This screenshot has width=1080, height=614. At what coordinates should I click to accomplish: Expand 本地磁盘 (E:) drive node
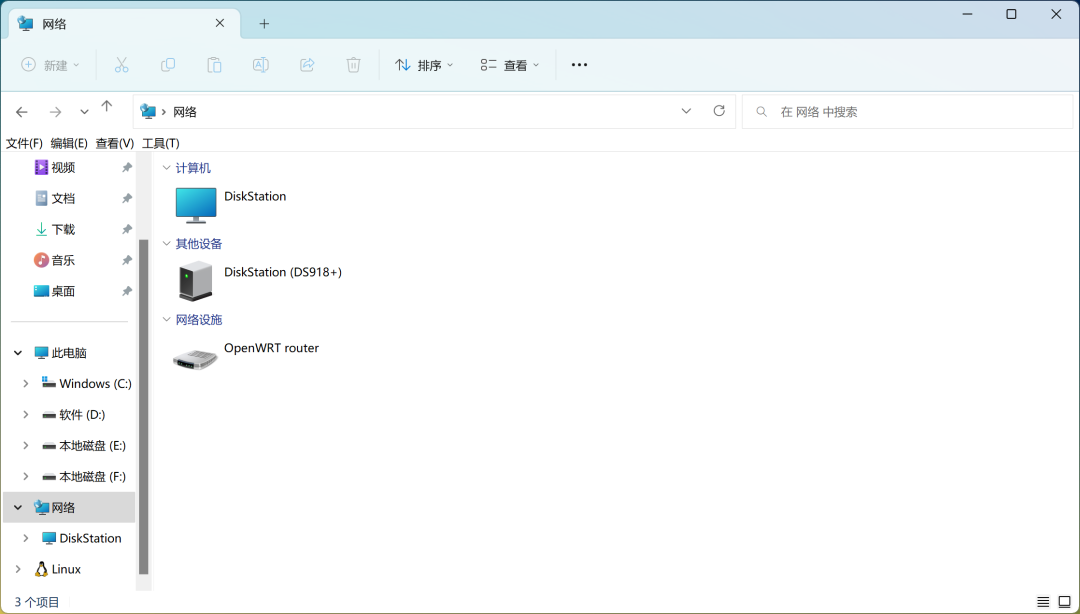tap(25, 446)
